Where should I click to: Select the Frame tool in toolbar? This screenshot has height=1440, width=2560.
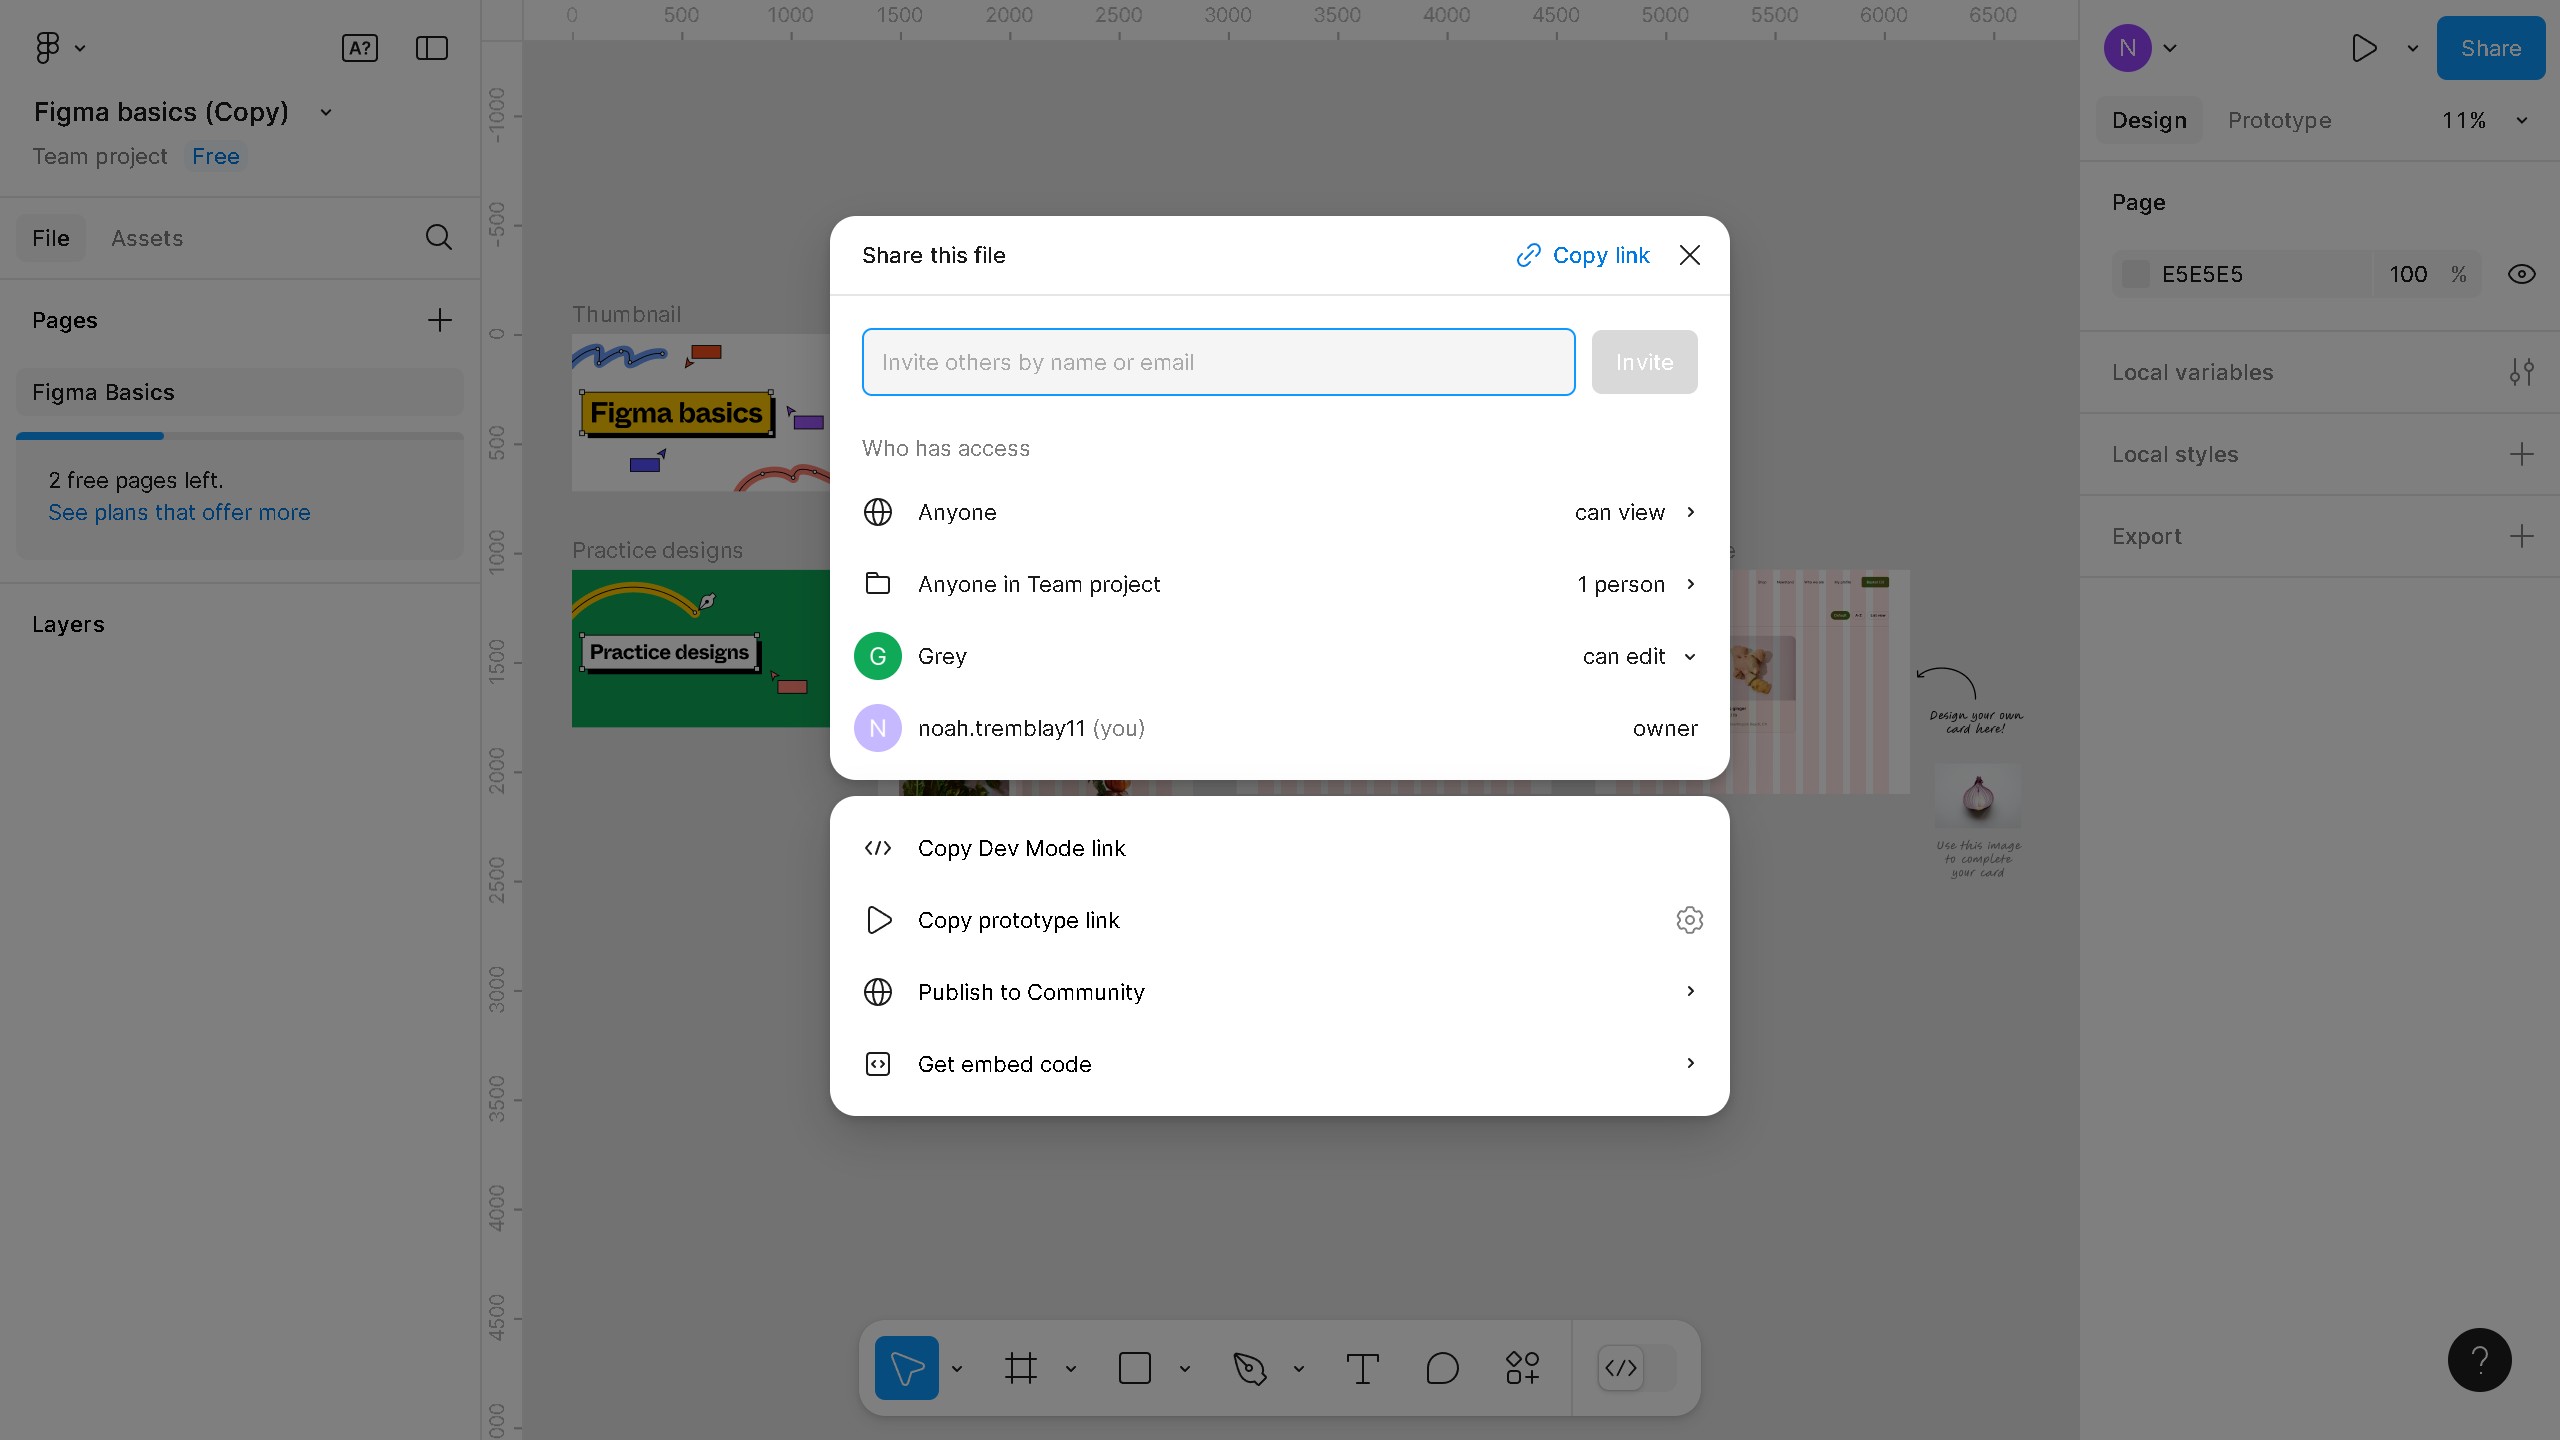click(x=1021, y=1368)
